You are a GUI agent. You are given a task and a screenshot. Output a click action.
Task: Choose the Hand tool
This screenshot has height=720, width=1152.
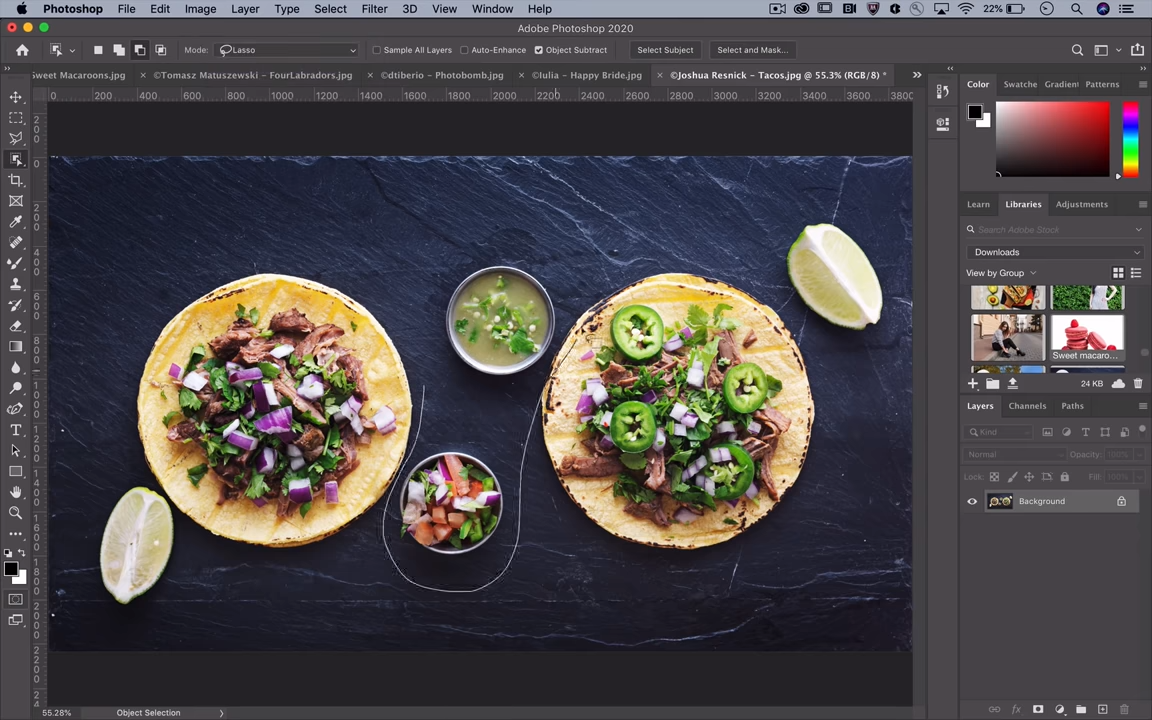16,492
